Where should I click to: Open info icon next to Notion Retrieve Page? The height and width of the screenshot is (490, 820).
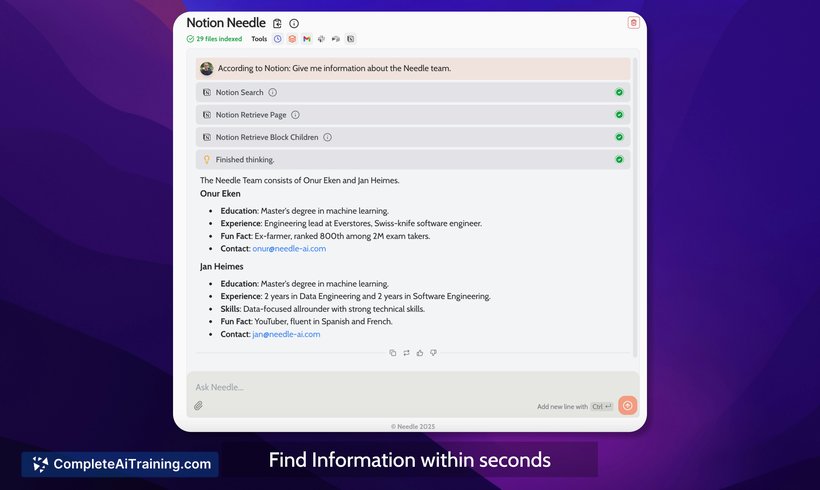pyautogui.click(x=295, y=115)
